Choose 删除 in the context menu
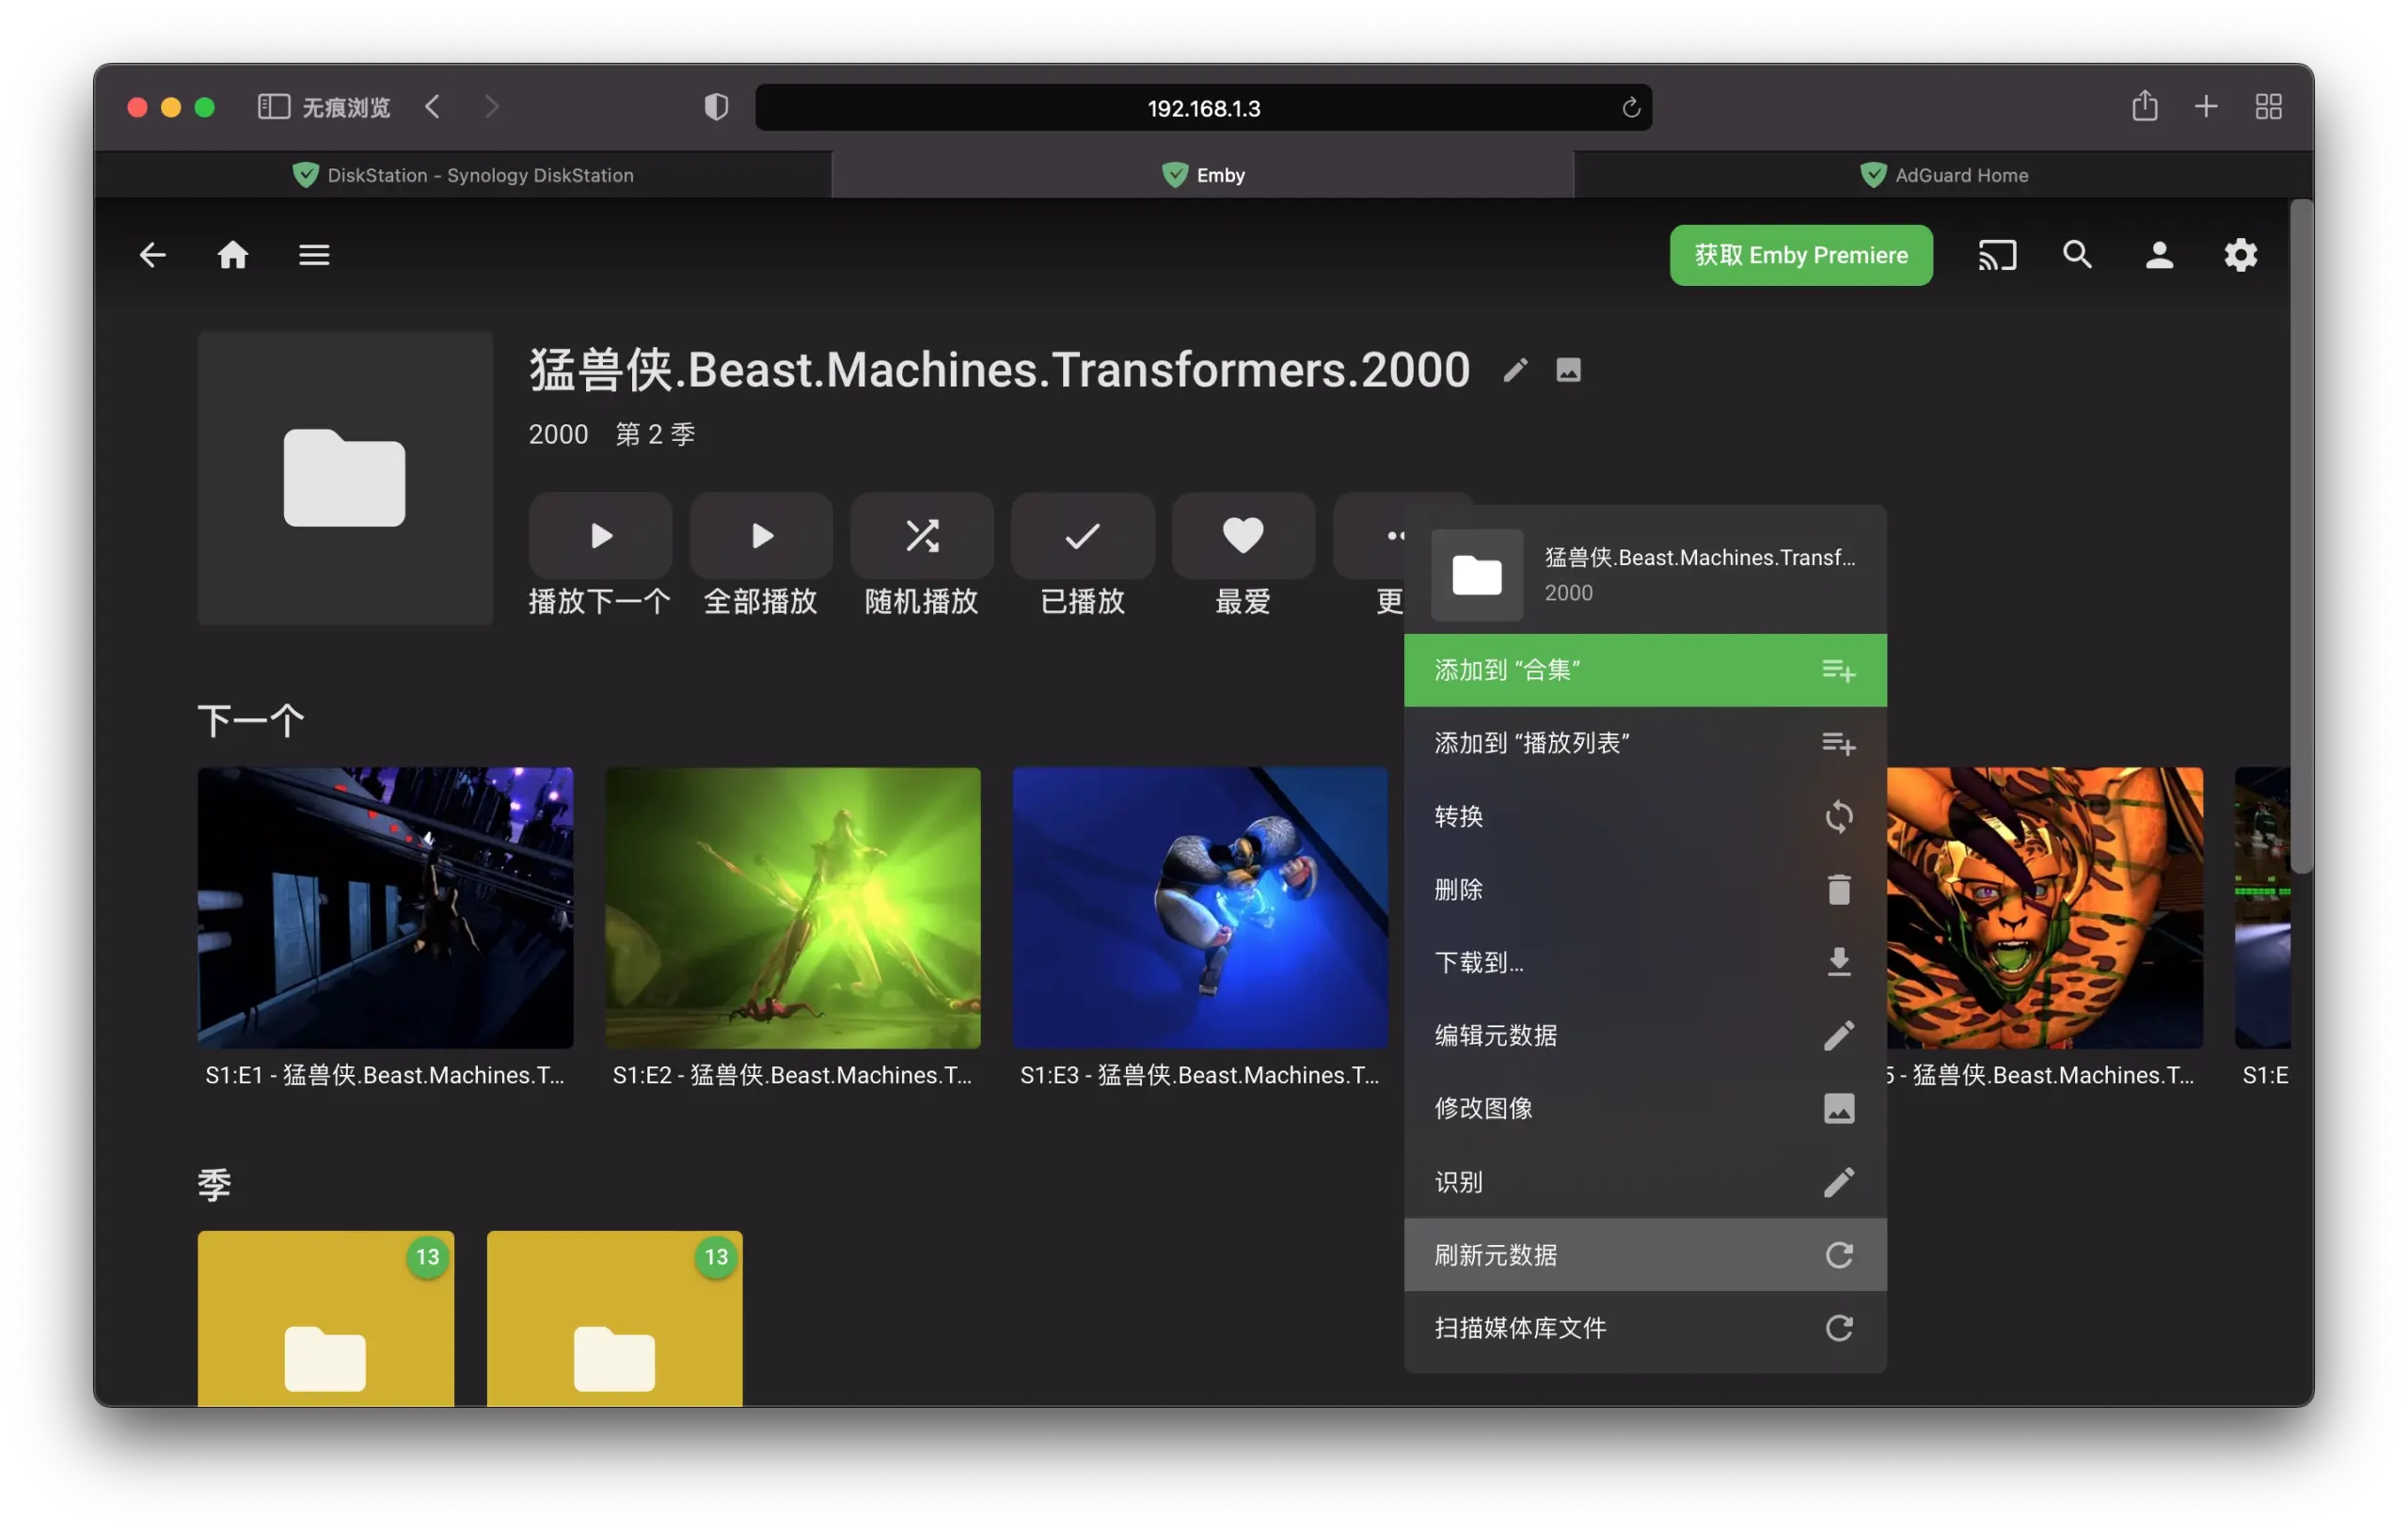Screen dimensions: 2408x1531 coord(1645,889)
